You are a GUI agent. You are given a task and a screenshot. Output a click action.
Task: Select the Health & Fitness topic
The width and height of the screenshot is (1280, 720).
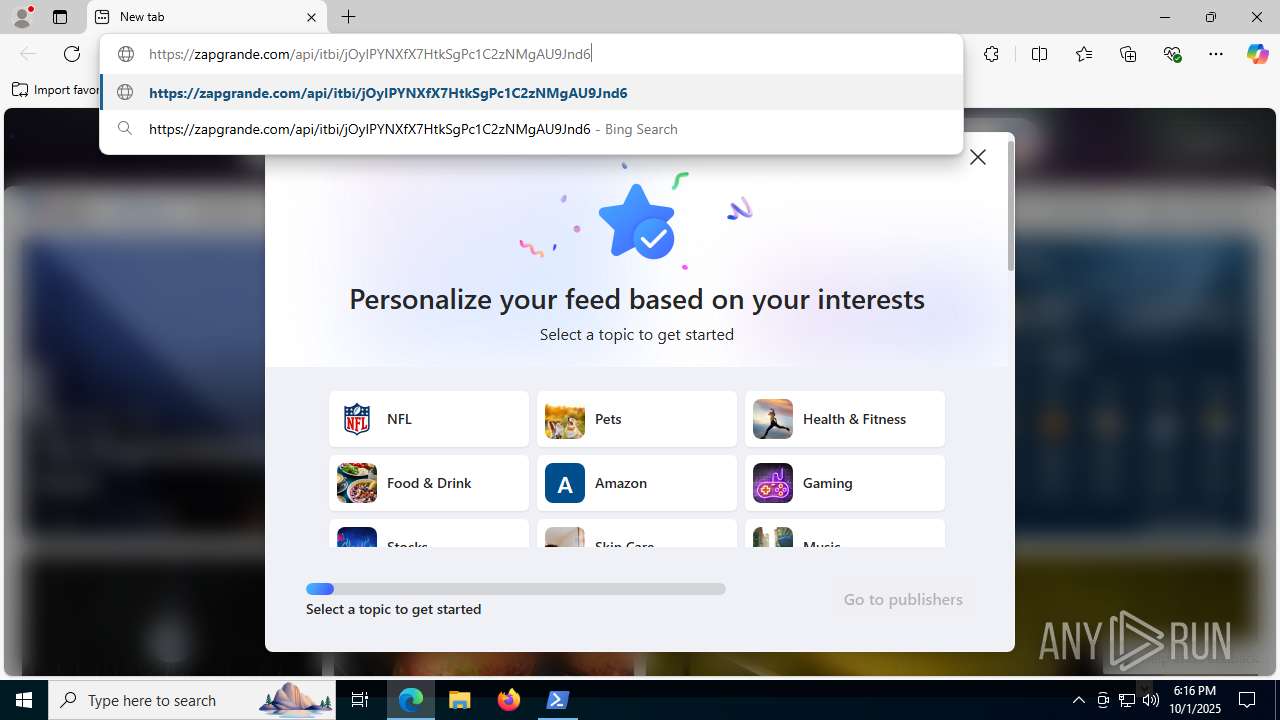point(845,419)
